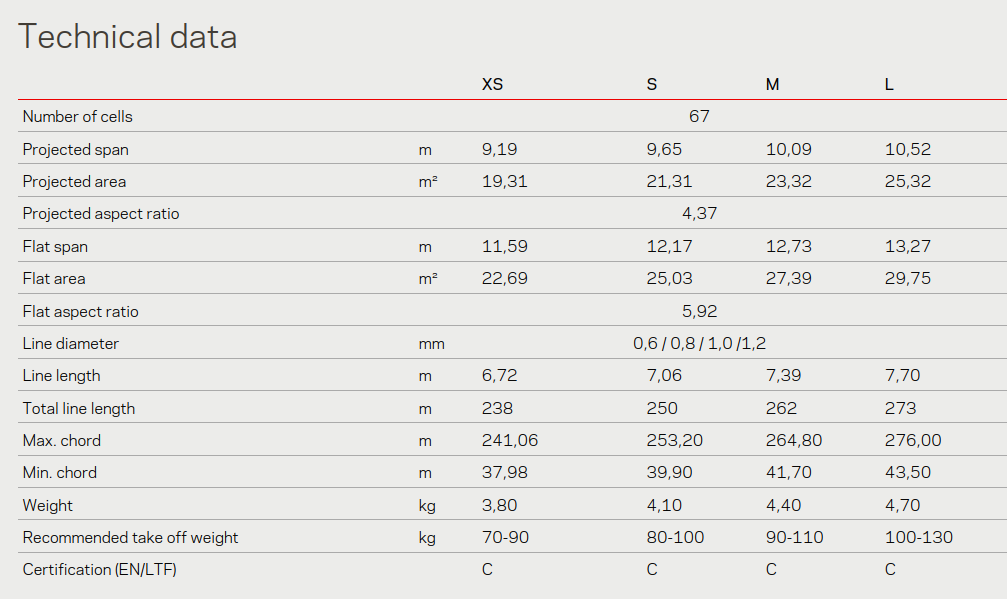Select the S size column header
1007x599 pixels.
pyautogui.click(x=652, y=85)
